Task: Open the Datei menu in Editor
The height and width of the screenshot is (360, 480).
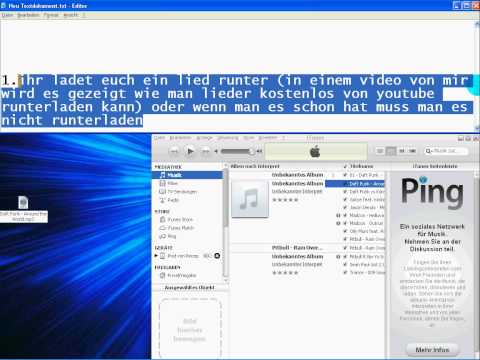Action: click(7, 15)
